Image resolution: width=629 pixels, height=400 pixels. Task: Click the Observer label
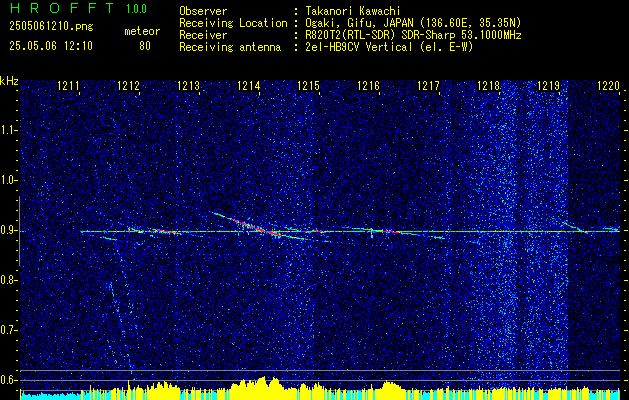coord(203,11)
